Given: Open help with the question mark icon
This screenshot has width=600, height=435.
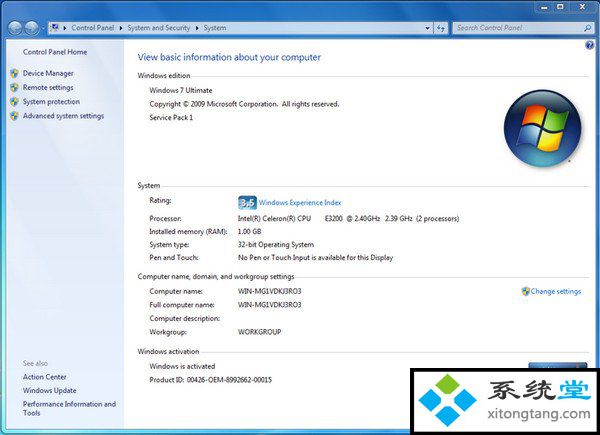Looking at the screenshot, I should [x=590, y=45].
